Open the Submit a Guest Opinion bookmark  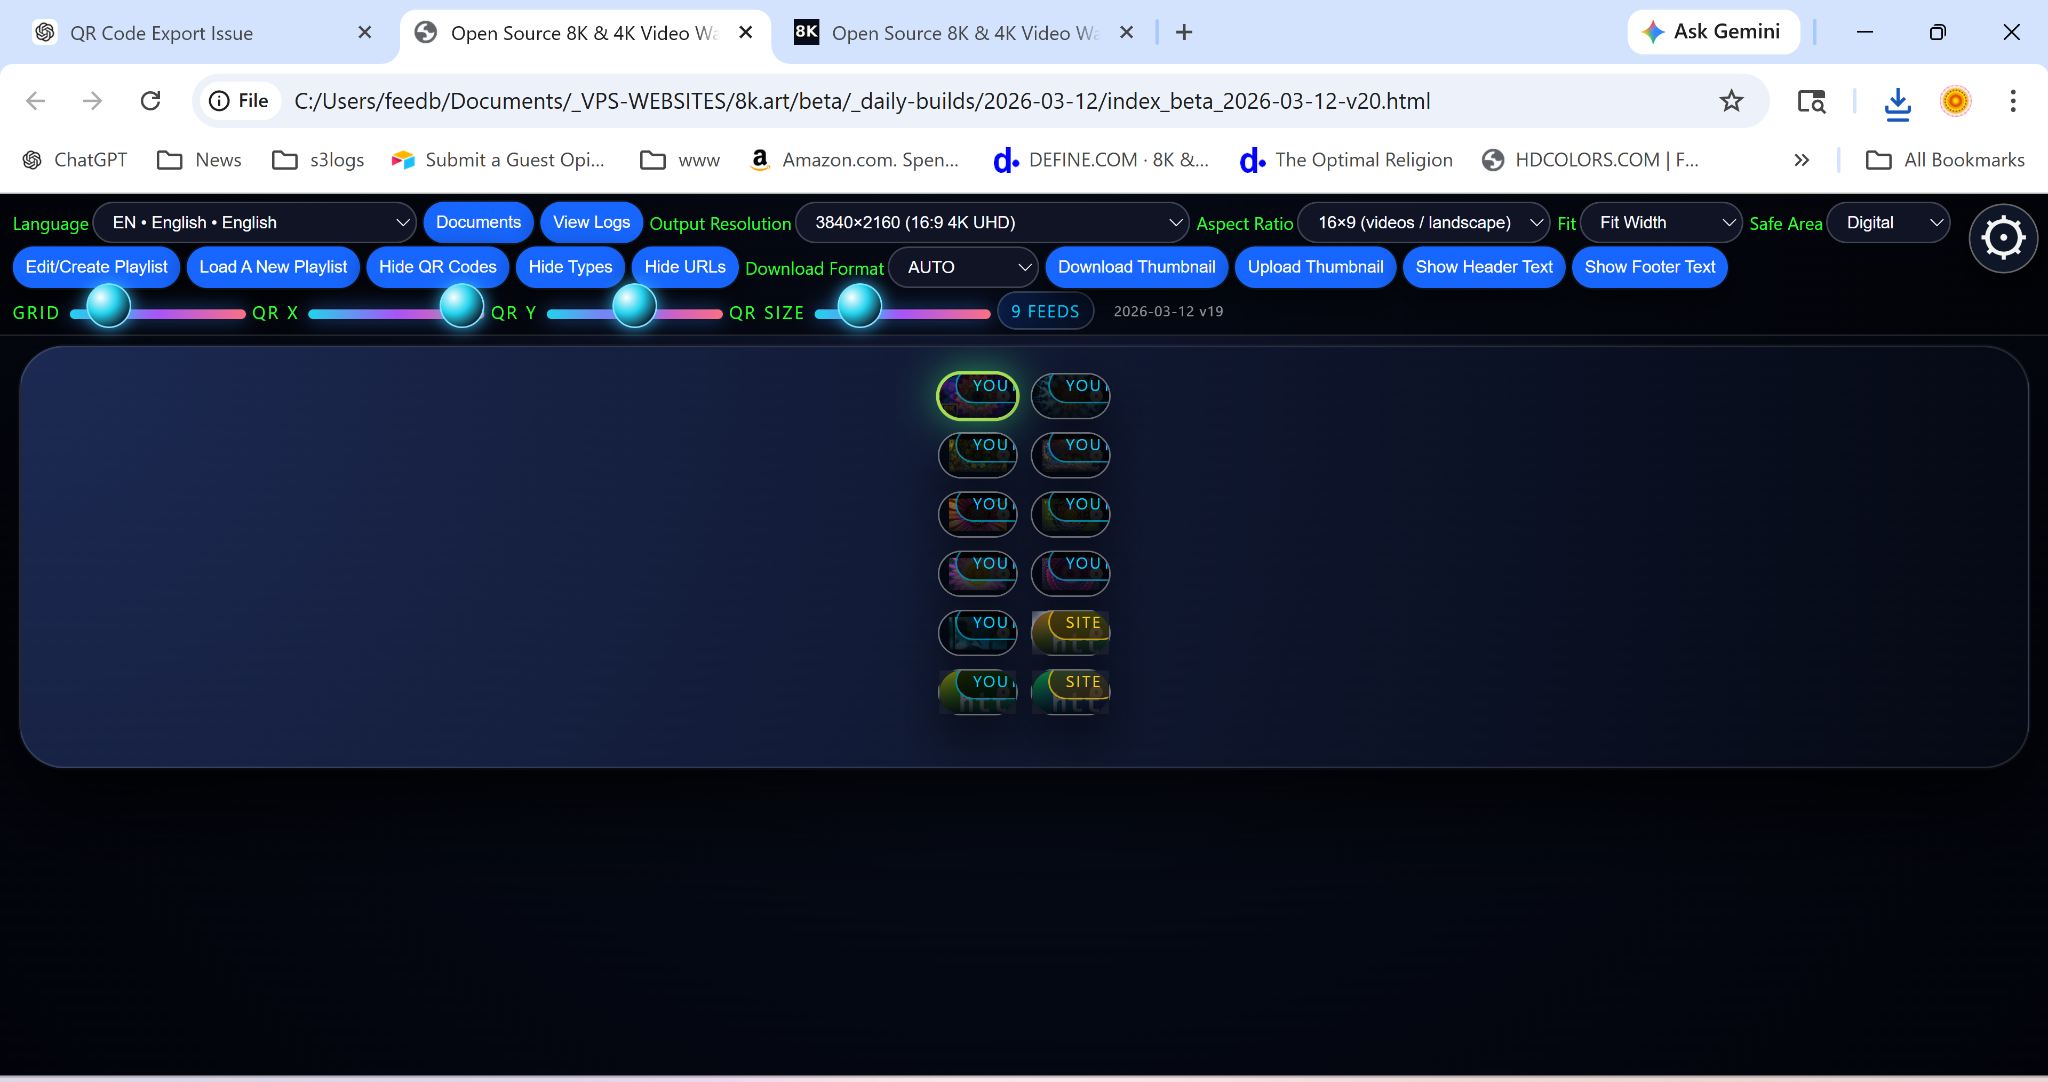498,160
